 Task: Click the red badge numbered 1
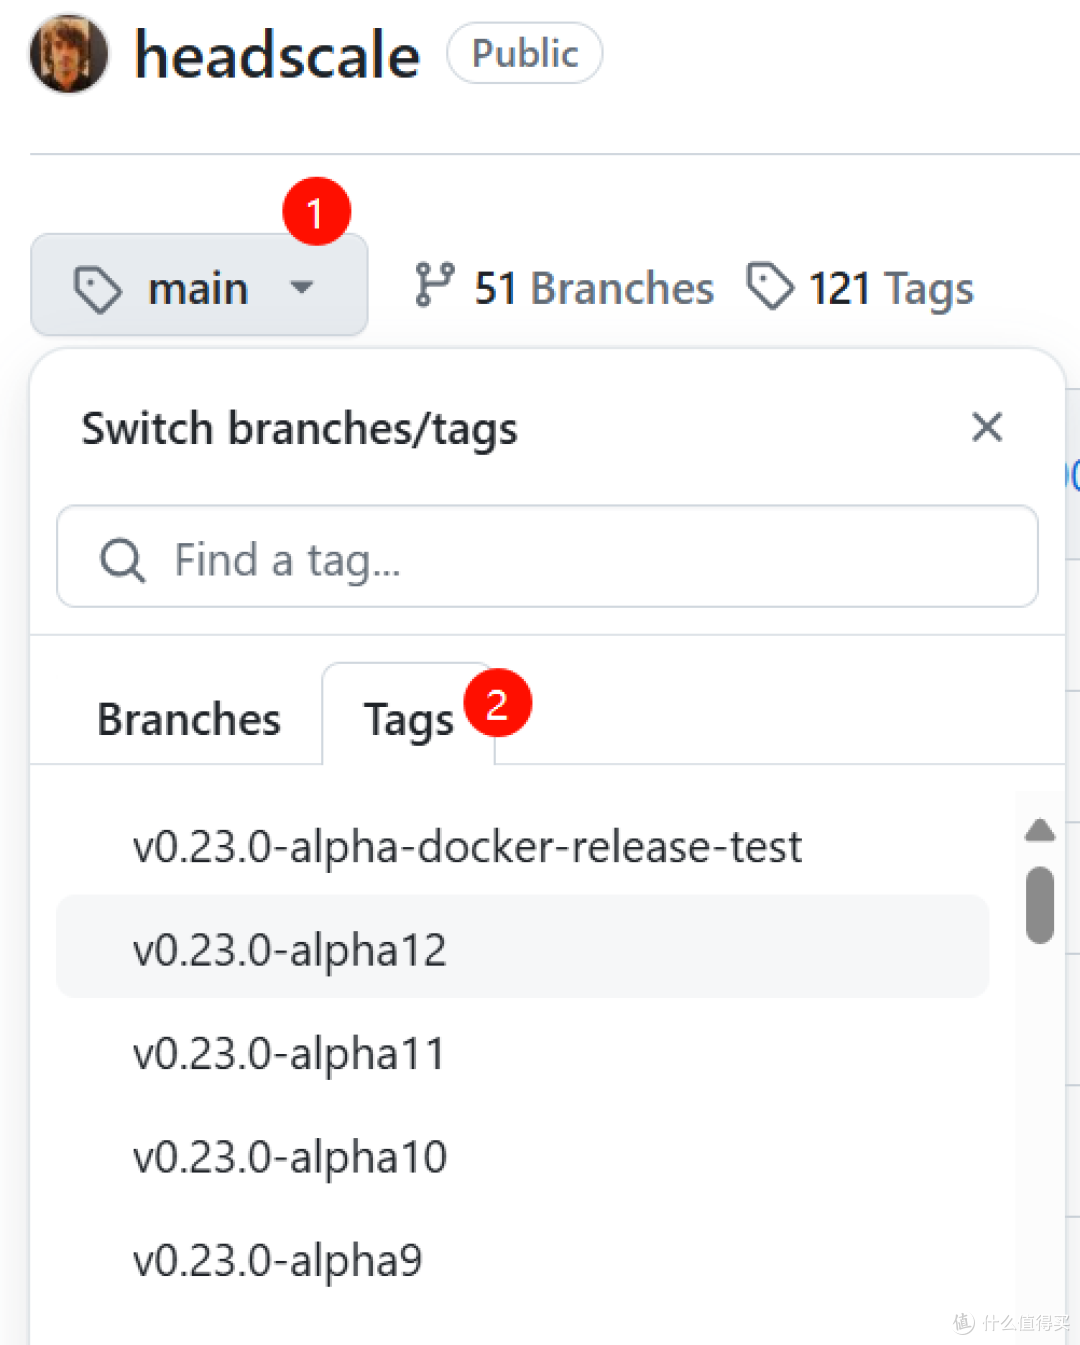[317, 210]
